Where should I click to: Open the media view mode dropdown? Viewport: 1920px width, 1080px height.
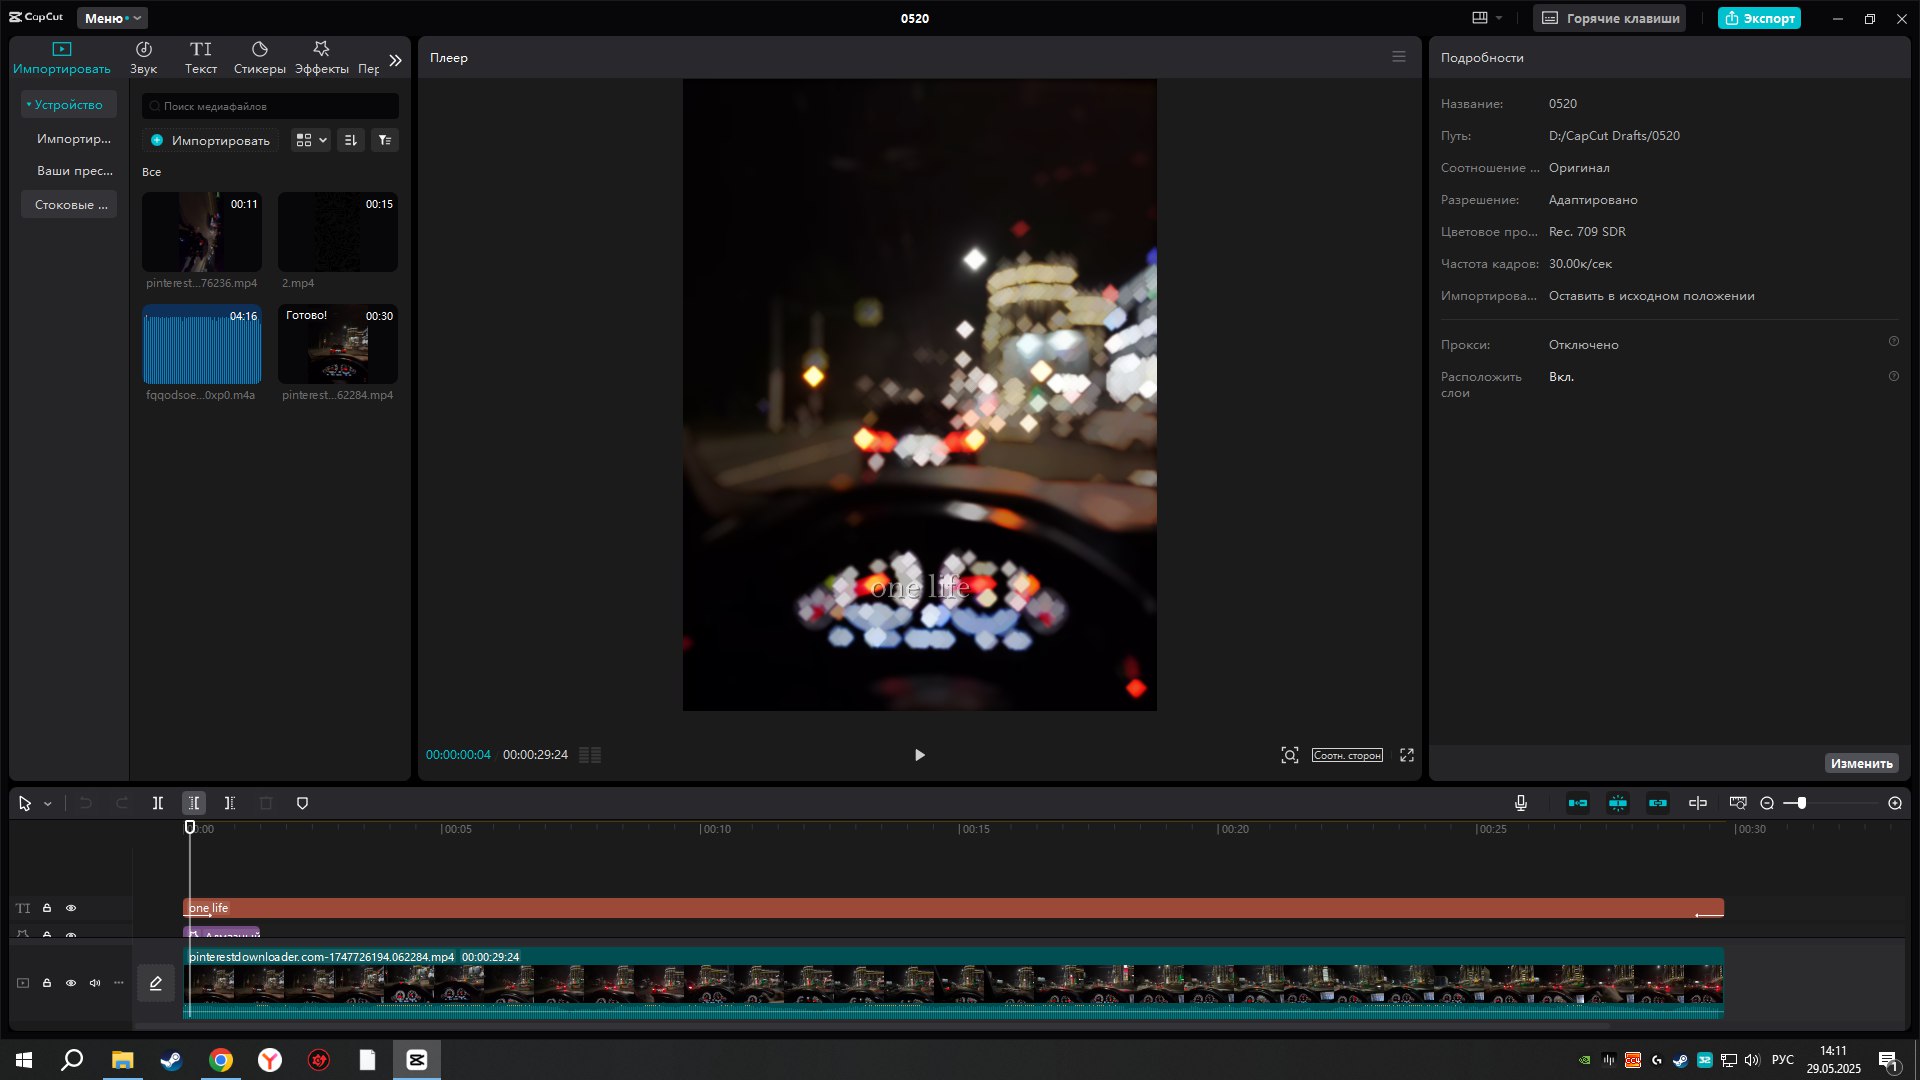[x=311, y=140]
